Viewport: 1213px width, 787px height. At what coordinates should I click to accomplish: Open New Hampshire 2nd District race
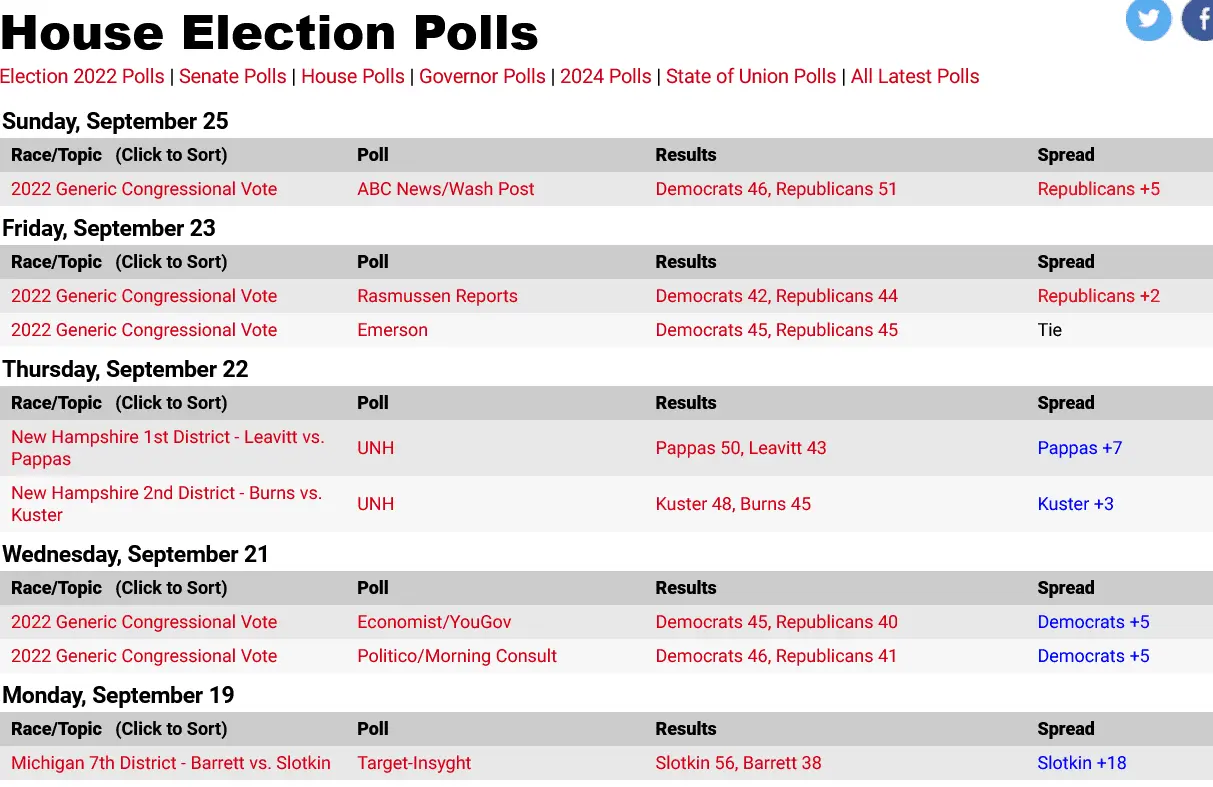pyautogui.click(x=166, y=504)
